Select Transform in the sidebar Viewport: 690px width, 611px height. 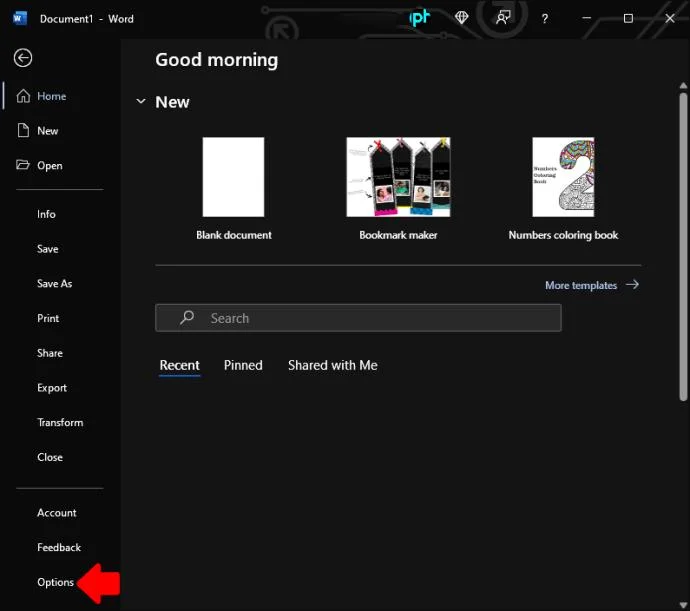point(60,423)
